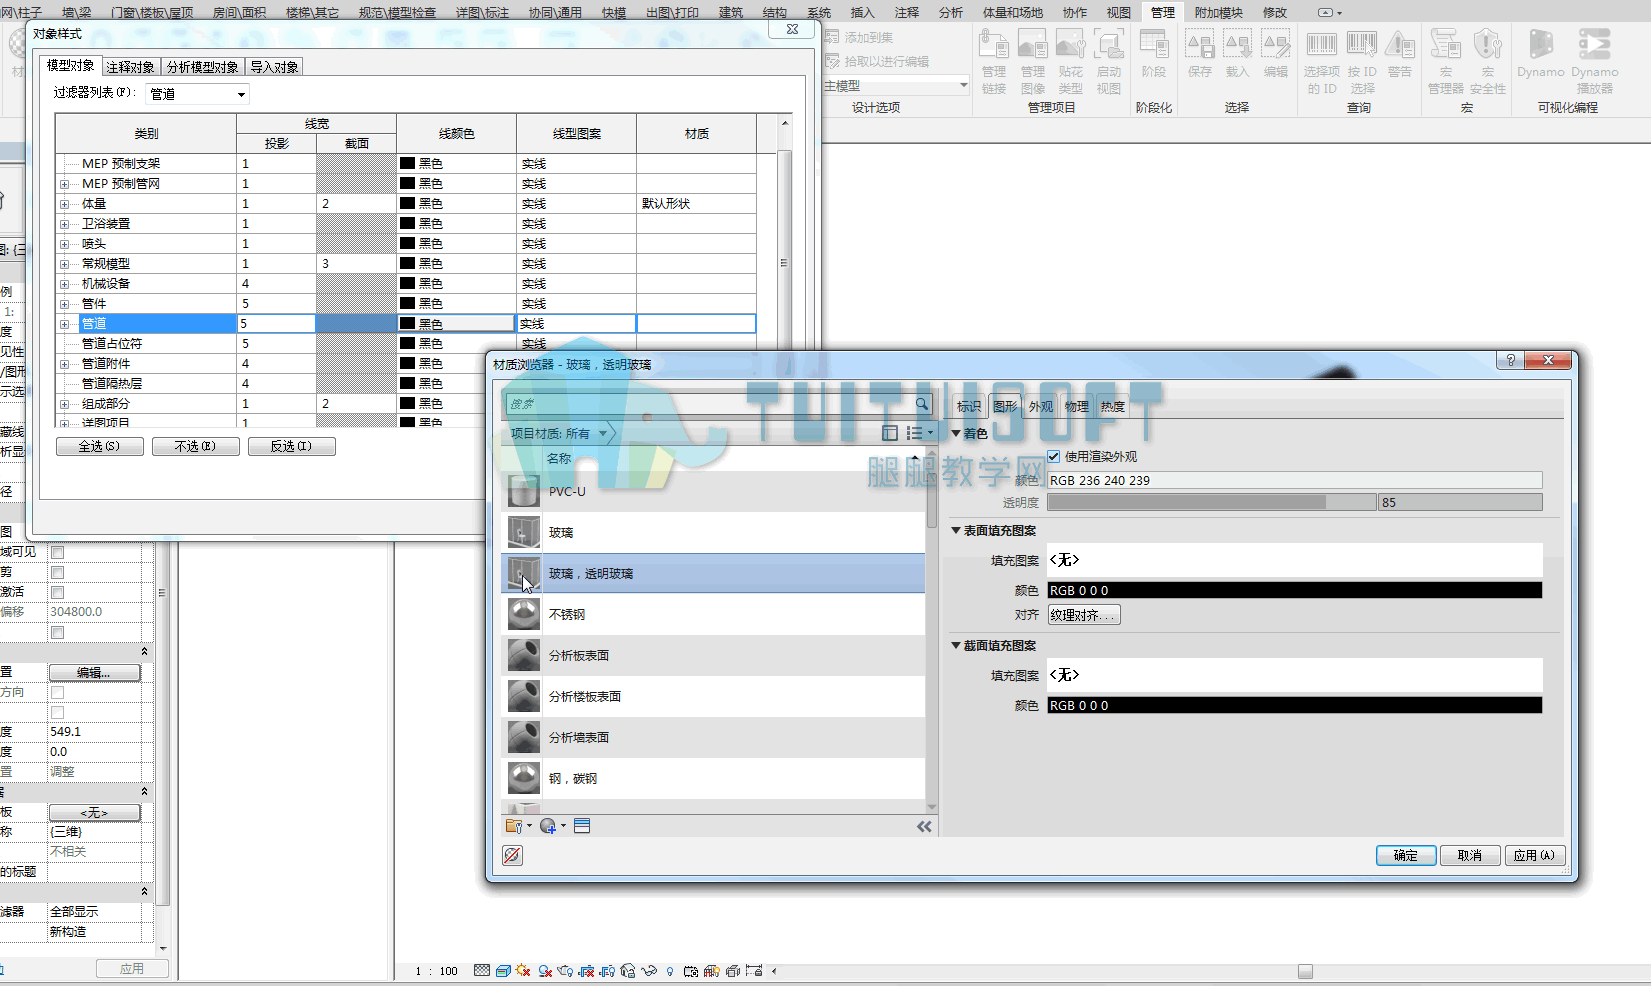1651x986 pixels.
Task: Select the PVC-U material row
Action: [713, 491]
